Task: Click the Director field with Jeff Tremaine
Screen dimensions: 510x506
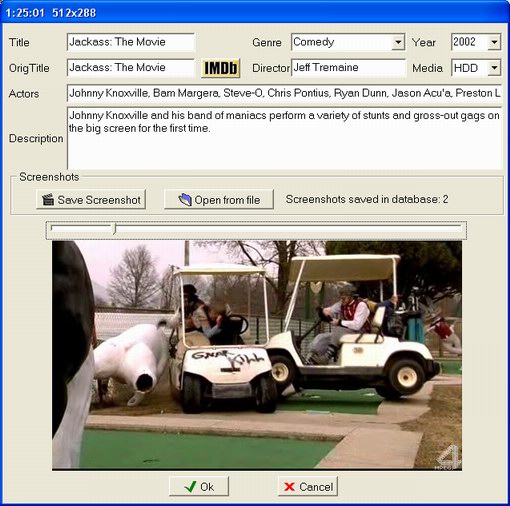Action: [x=348, y=68]
